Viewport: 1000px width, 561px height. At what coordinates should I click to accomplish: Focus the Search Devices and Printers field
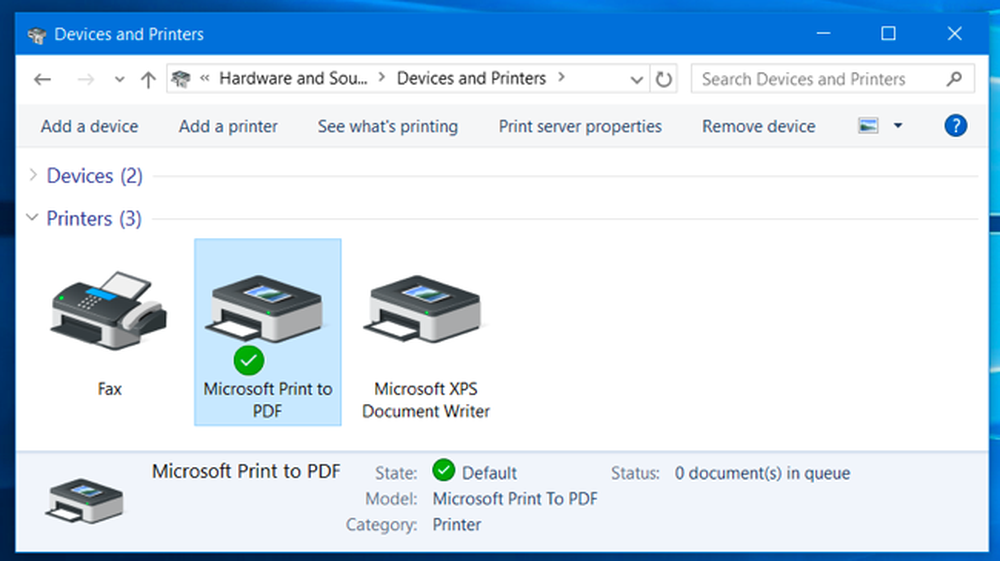(832, 79)
